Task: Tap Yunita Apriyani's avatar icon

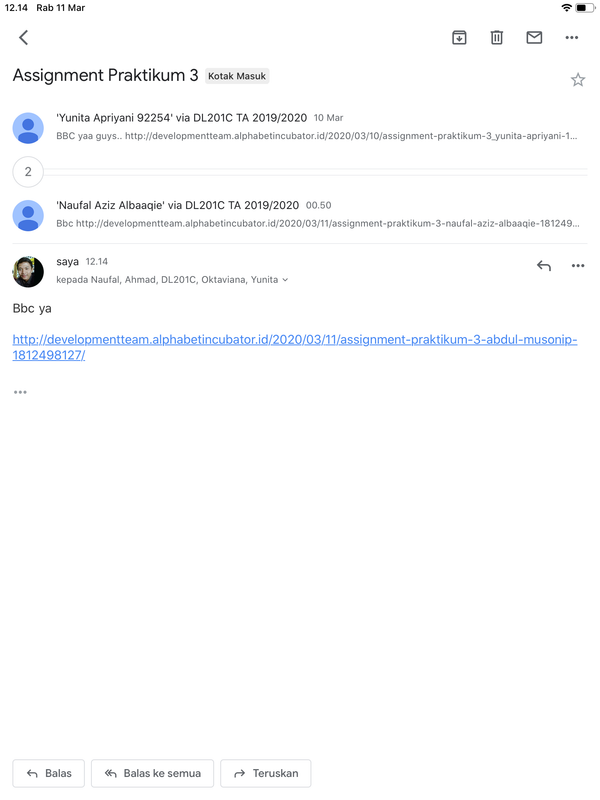Action: (28, 128)
